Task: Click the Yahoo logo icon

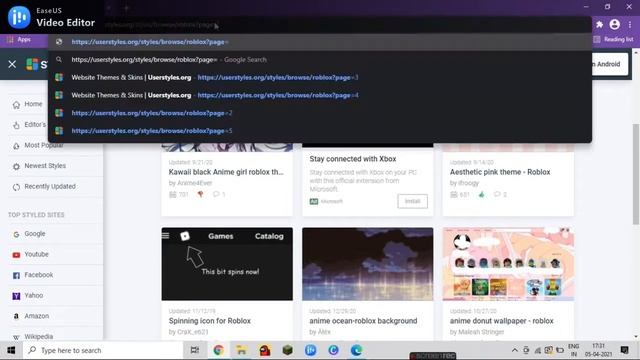Action: point(16,296)
